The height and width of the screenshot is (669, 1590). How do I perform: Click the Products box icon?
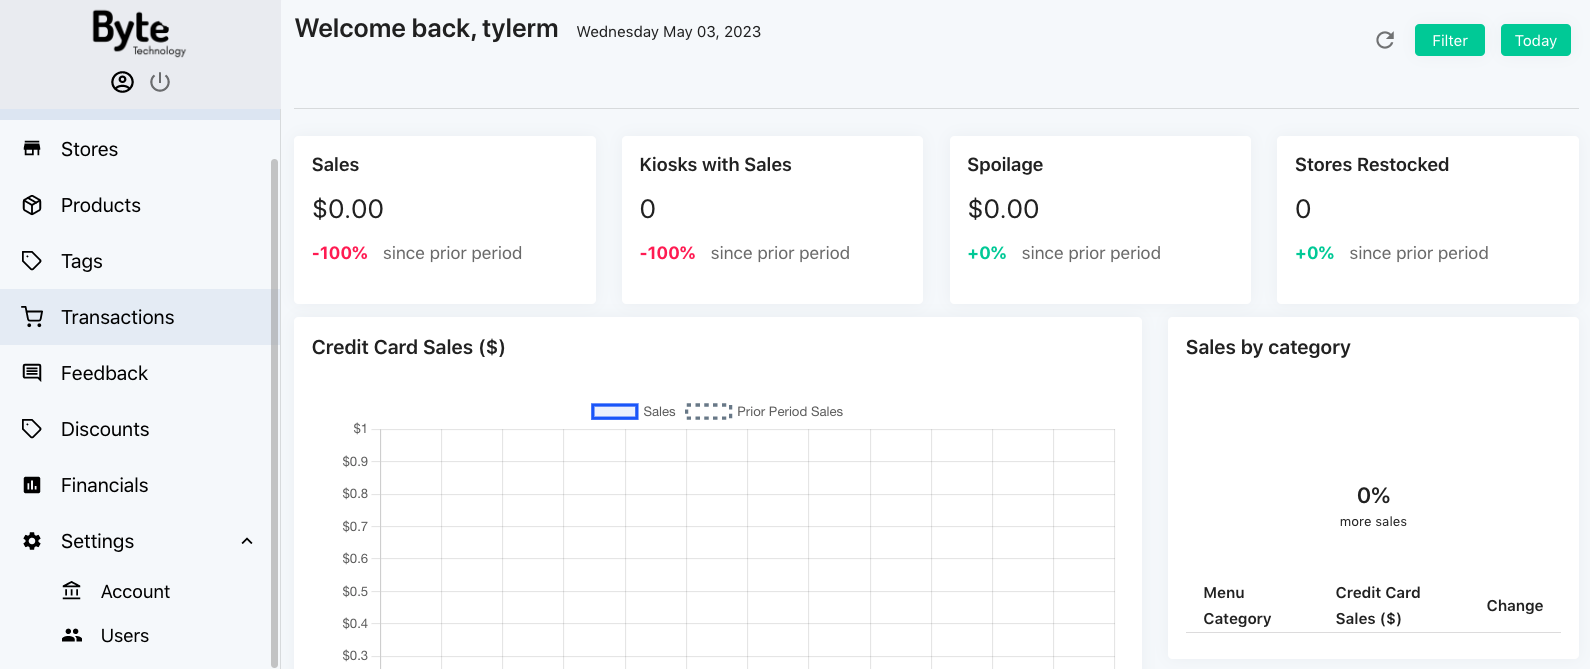pyautogui.click(x=32, y=205)
